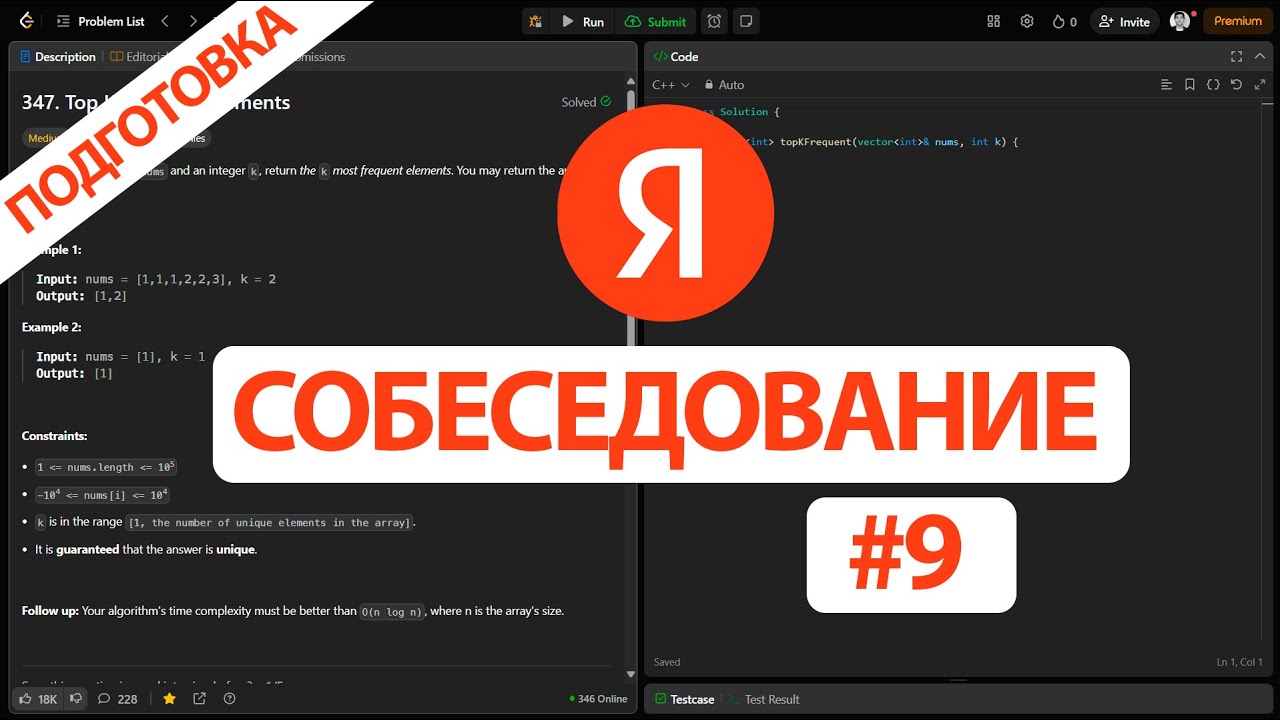Bookmark the code with bookmark icon

pyautogui.click(x=1190, y=85)
